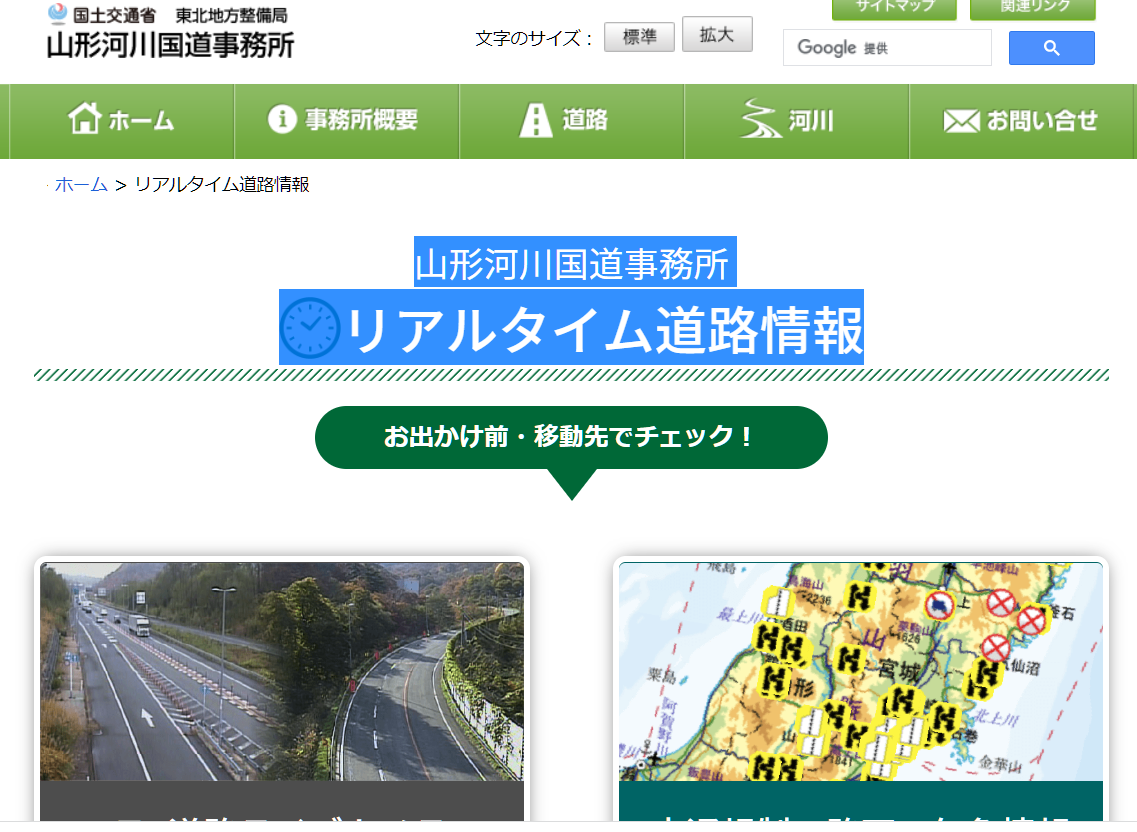Click the 拡大 text enlarge button
The width and height of the screenshot is (1137, 832).
(717, 35)
